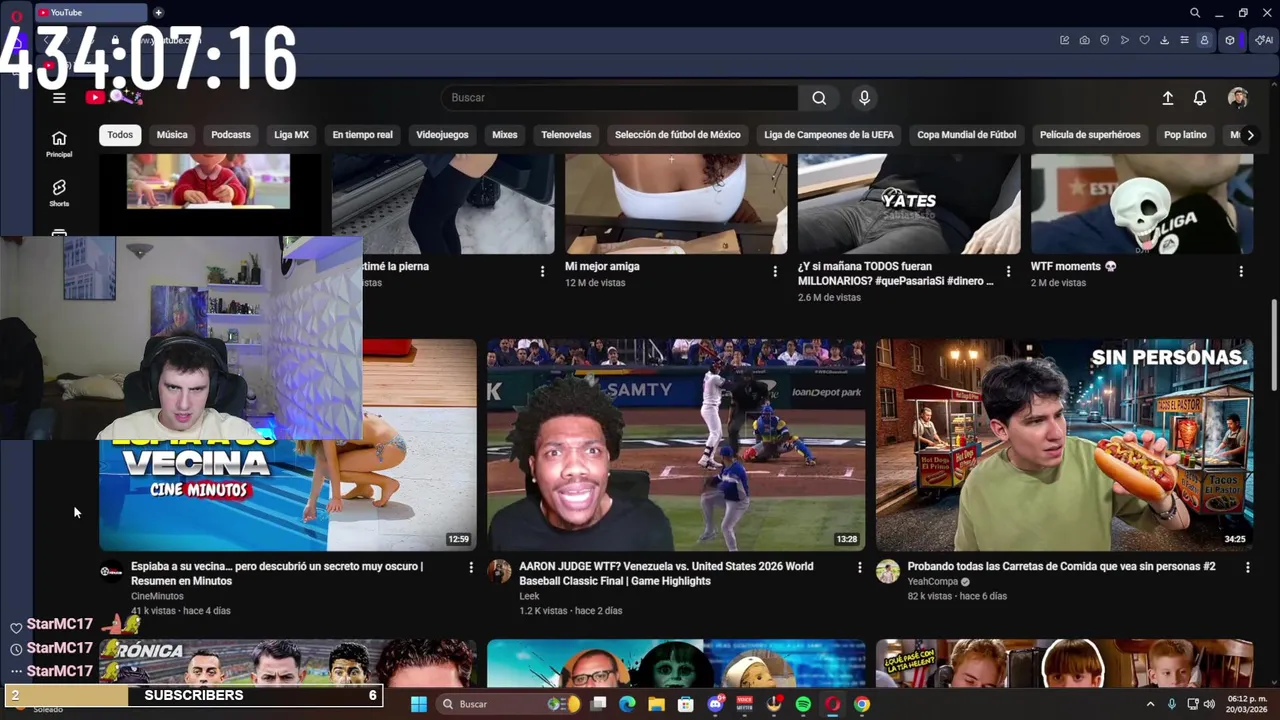The image size is (1280, 720).
Task: Select the Música filter chip
Action: tap(172, 135)
